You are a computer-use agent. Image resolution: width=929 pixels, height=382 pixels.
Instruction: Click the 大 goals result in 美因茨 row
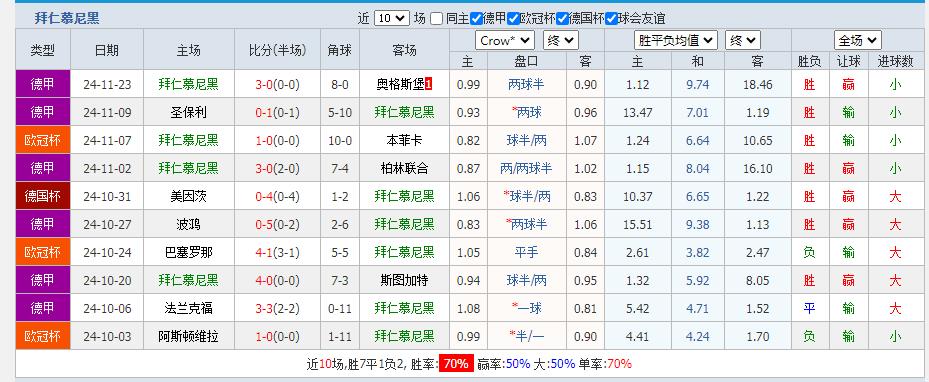(895, 196)
